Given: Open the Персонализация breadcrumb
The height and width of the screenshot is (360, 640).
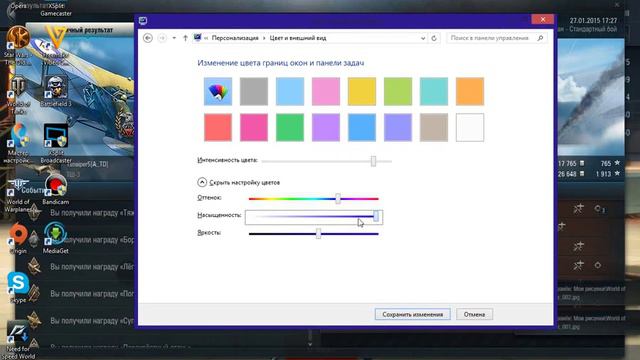Looking at the screenshot, I should click(235, 38).
